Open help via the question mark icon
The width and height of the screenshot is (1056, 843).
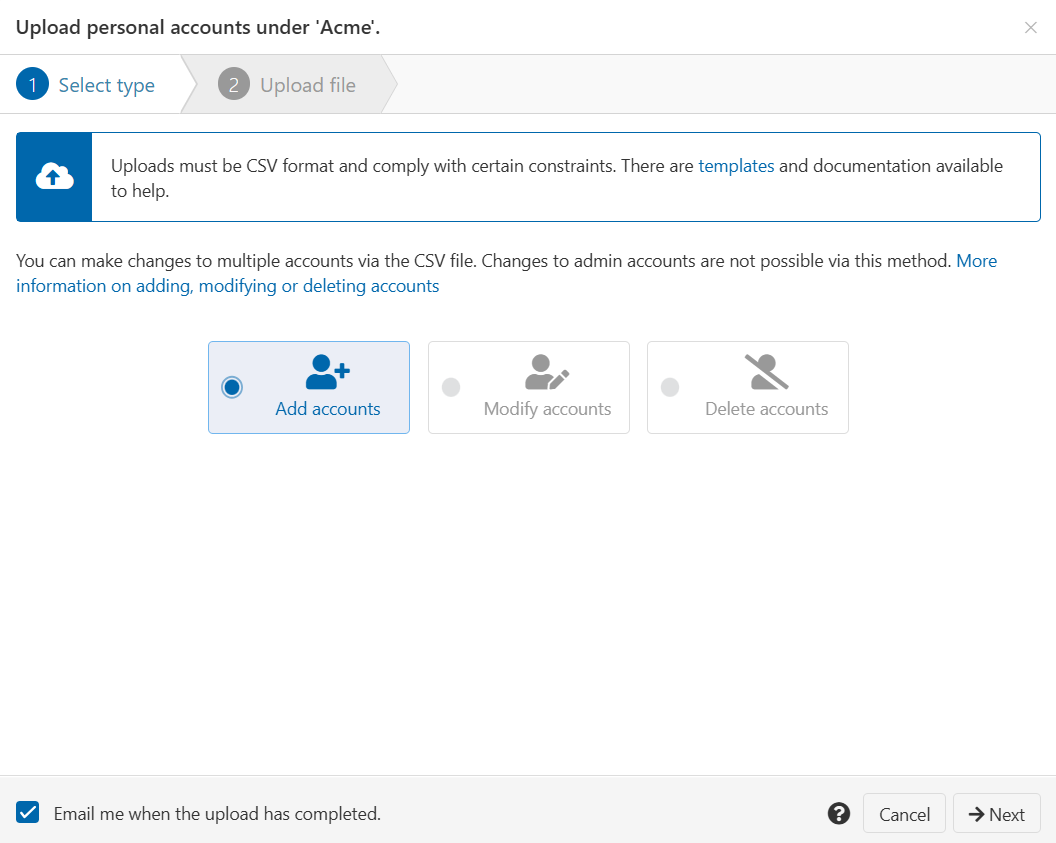pyautogui.click(x=838, y=813)
